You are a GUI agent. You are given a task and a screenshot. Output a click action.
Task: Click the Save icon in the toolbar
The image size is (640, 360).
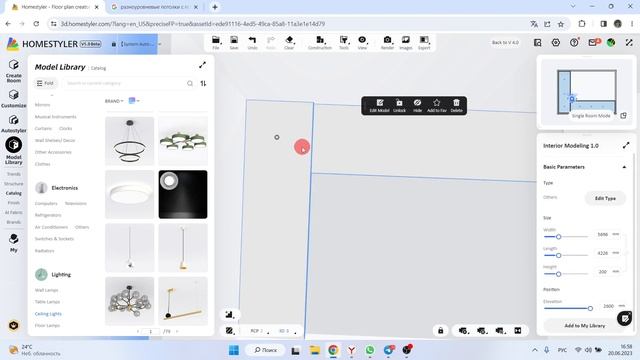pyautogui.click(x=234, y=42)
